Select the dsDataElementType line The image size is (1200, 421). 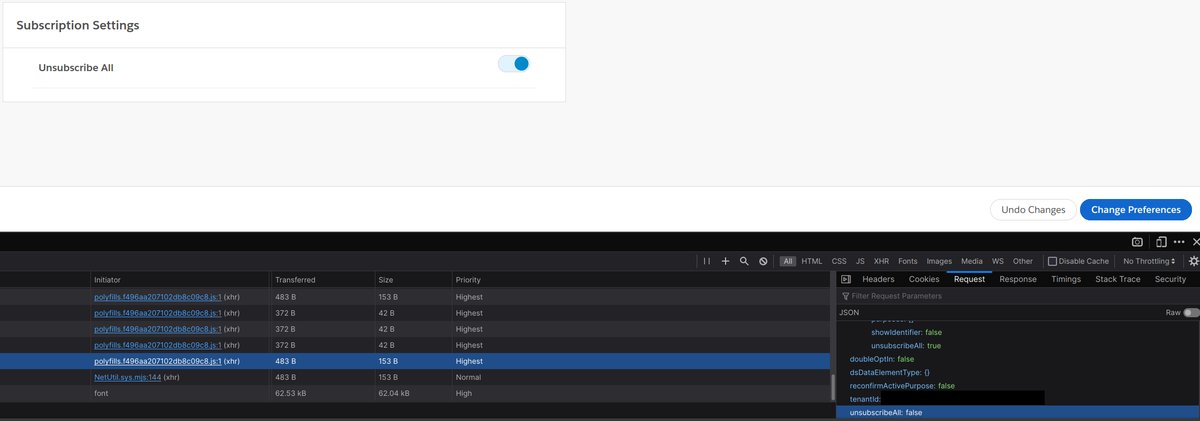pyautogui.click(x=889, y=373)
